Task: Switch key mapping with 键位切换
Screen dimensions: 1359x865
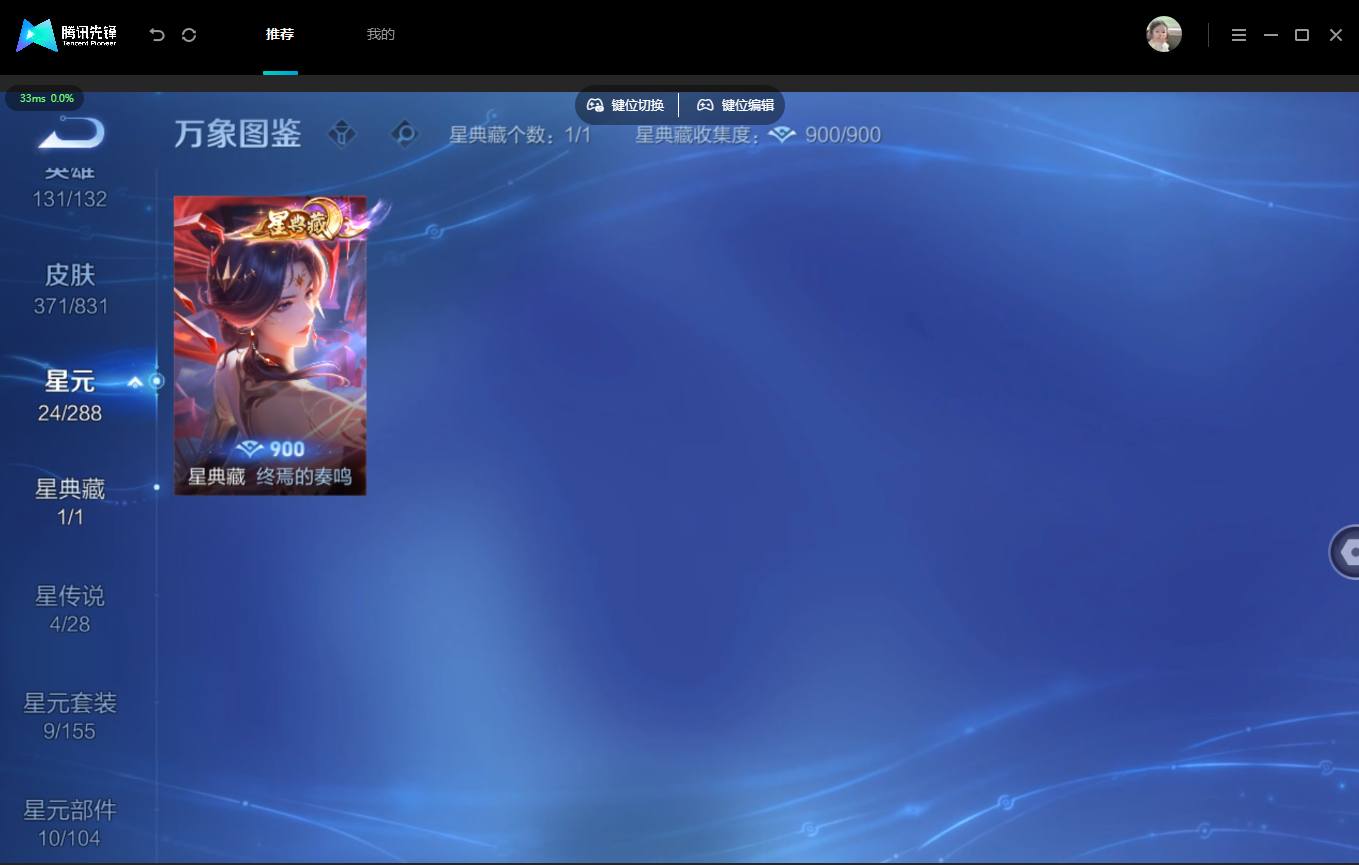Action: point(625,105)
